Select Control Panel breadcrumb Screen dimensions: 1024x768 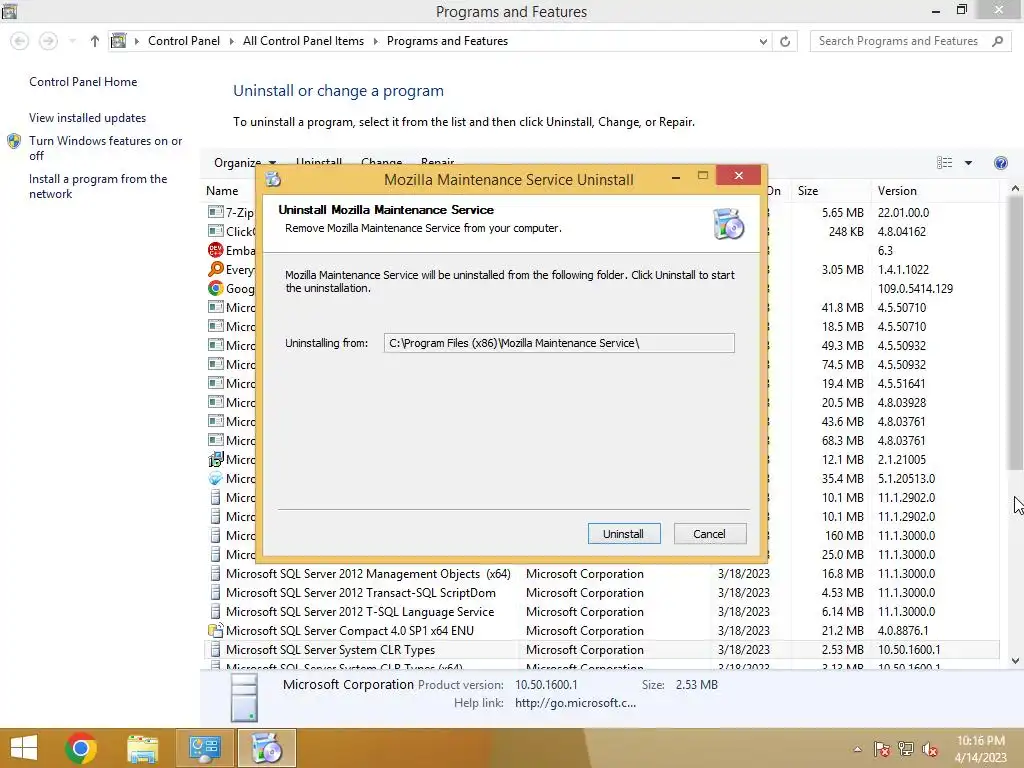point(184,40)
